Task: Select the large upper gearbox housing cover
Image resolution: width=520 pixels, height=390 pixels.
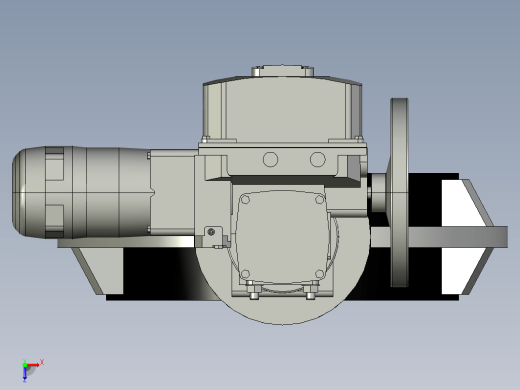Action: [x=282, y=110]
